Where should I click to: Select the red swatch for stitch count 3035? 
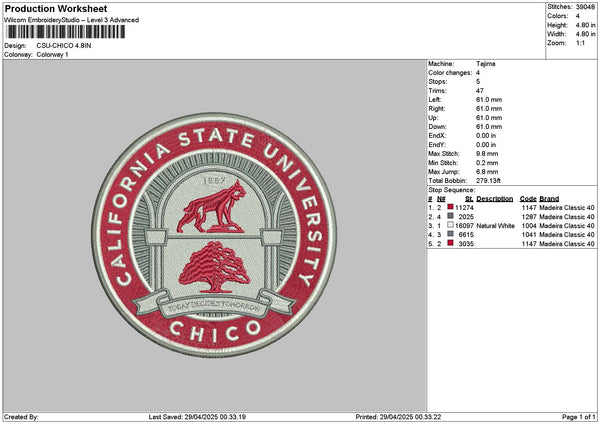click(x=450, y=243)
